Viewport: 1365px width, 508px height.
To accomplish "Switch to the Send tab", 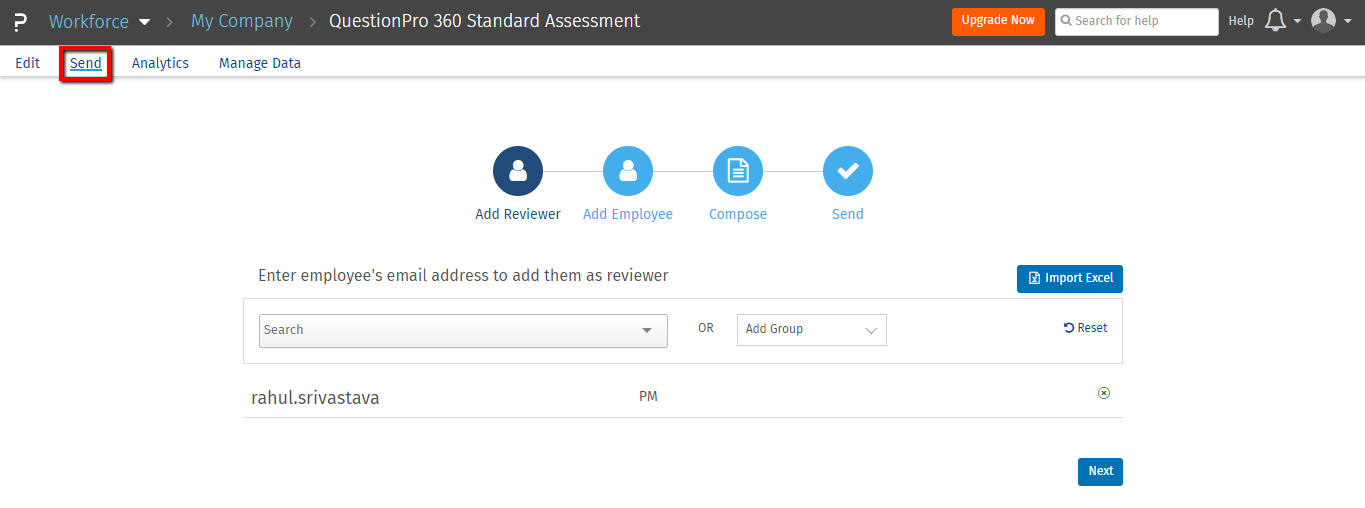I will point(86,63).
